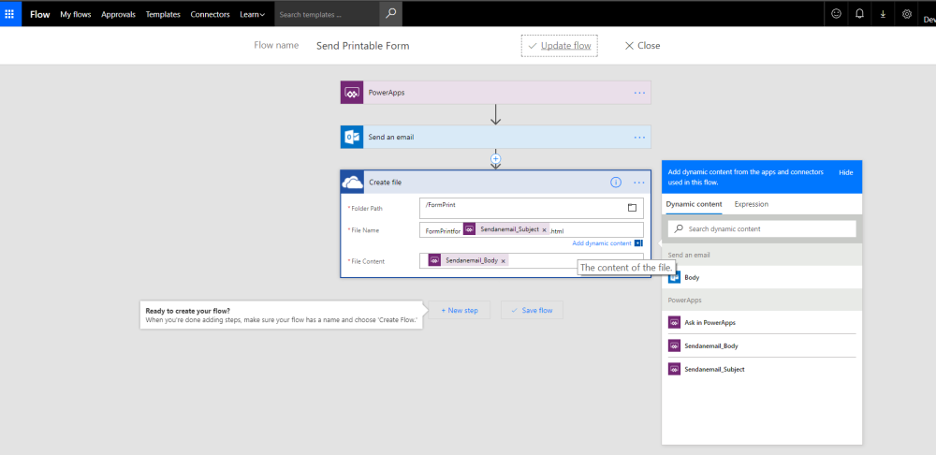This screenshot has height=456, width=936.
Task: Open the feedback smiley icon
Action: coord(836,14)
